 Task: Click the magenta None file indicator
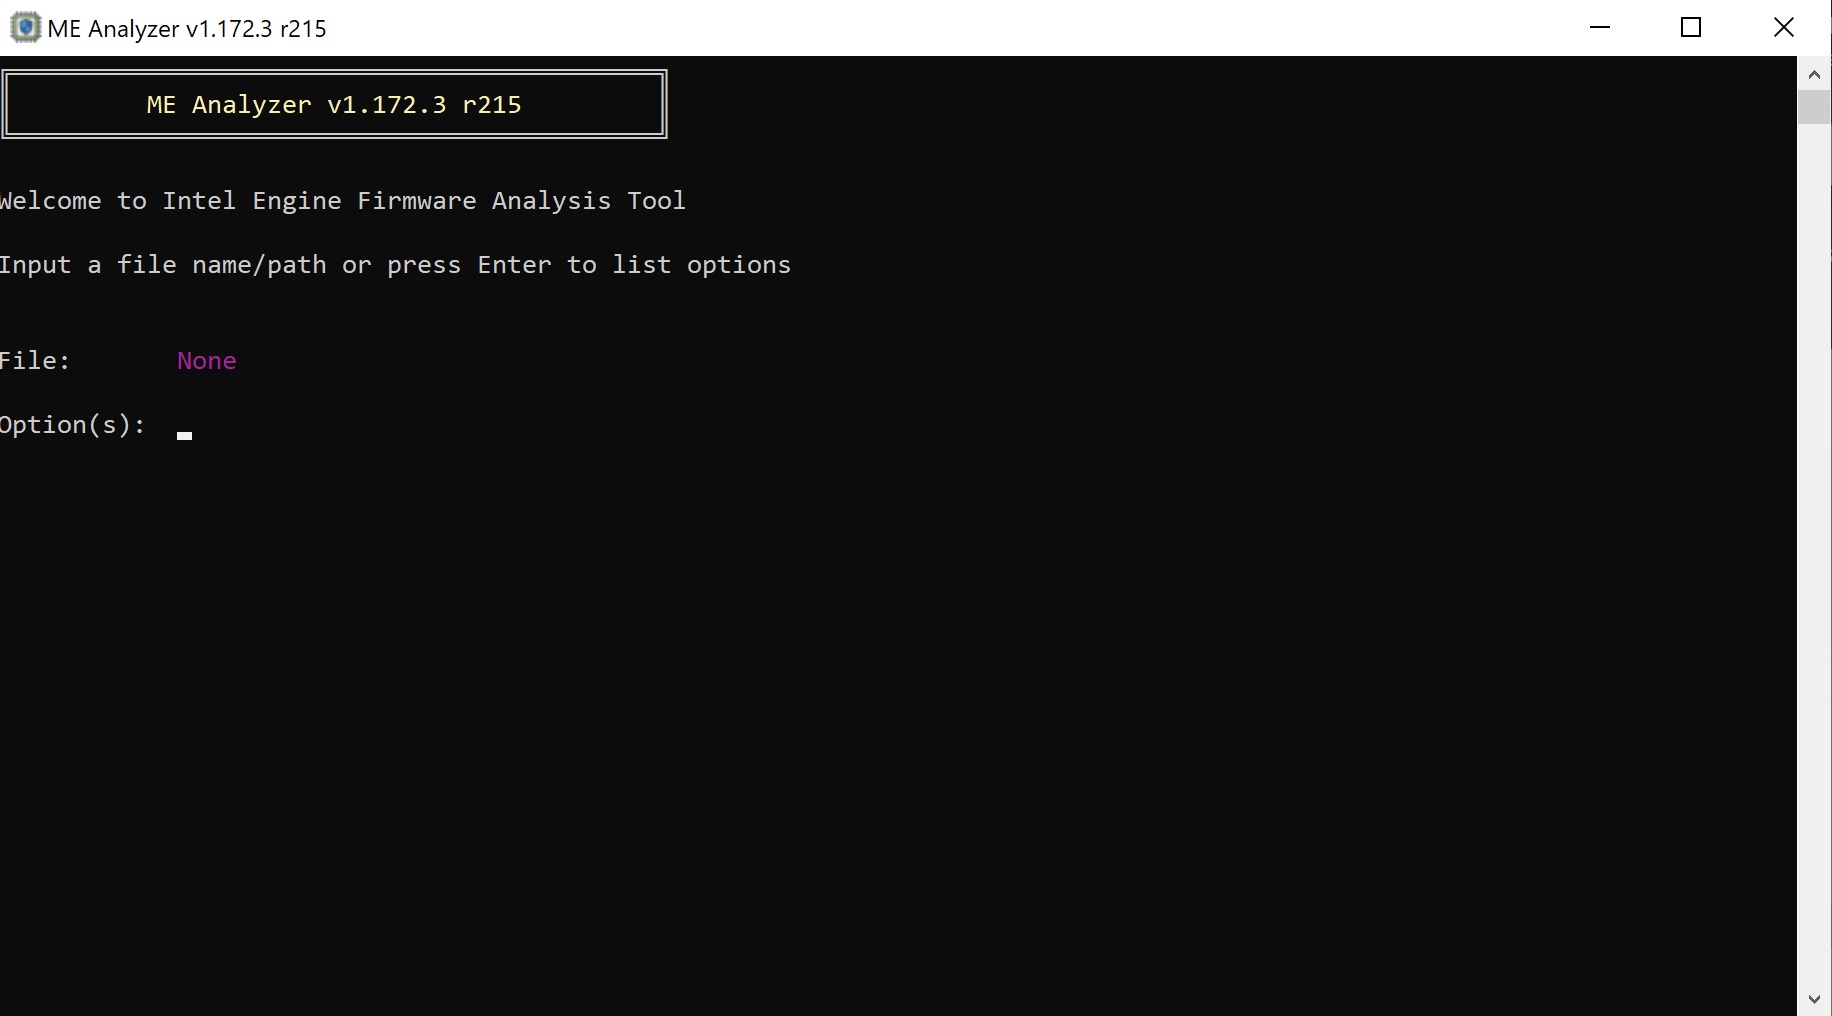tap(206, 360)
